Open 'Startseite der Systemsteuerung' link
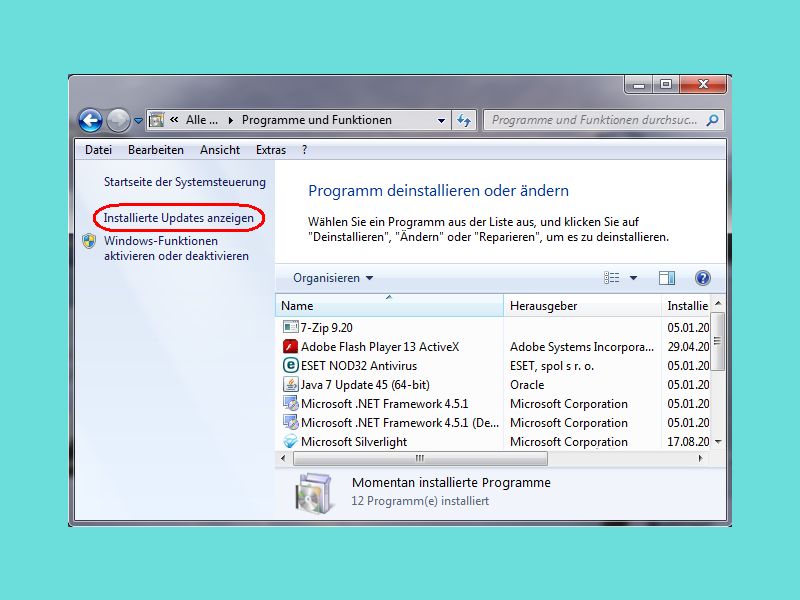The image size is (800, 600). coord(185,182)
